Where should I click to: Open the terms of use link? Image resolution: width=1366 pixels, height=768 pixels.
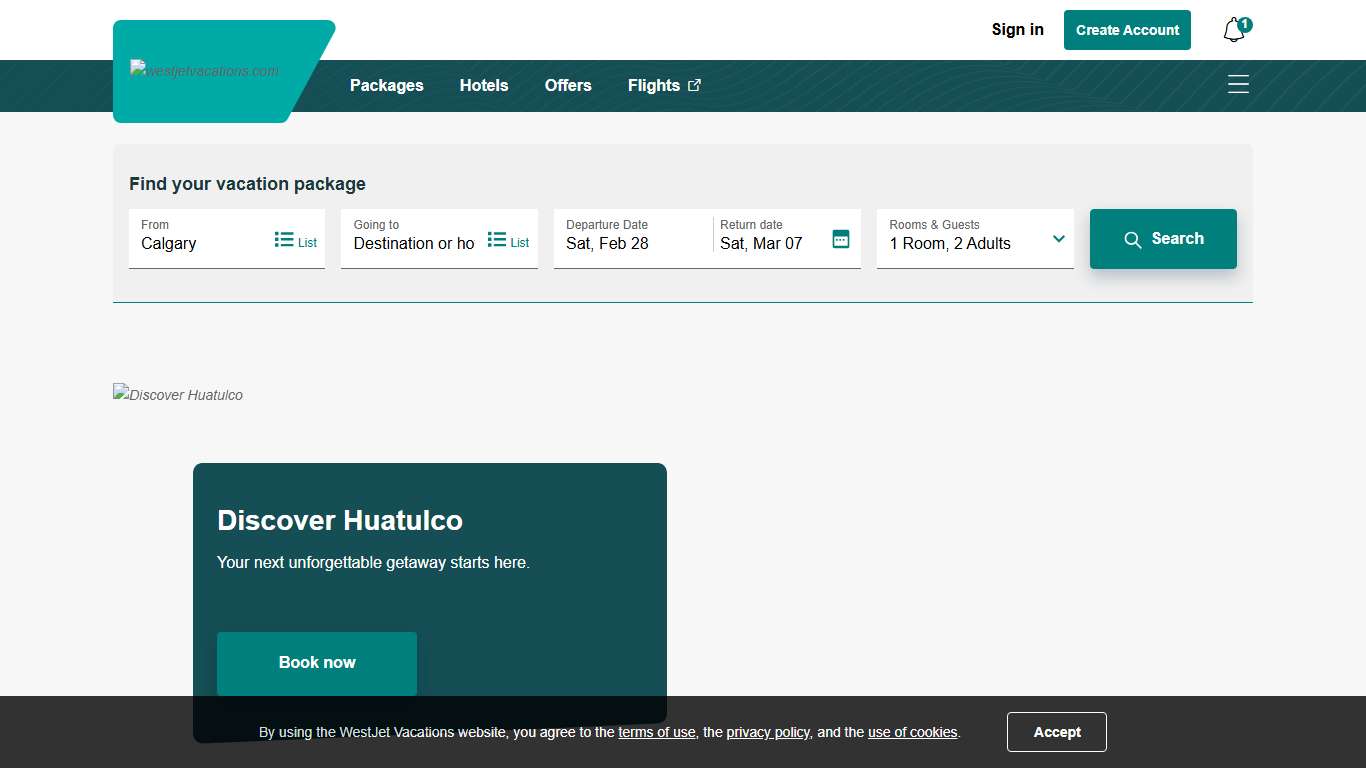tap(656, 731)
